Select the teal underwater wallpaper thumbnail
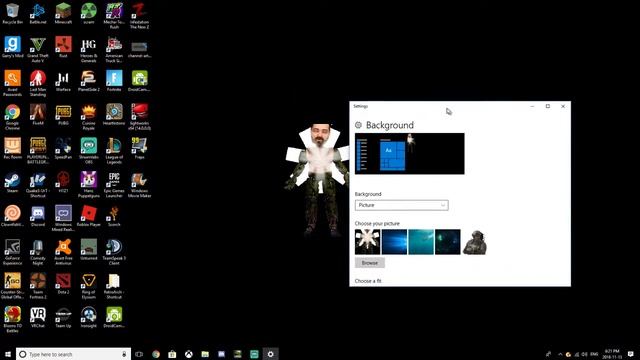Image resolution: width=640 pixels, height=360 pixels. pos(421,242)
